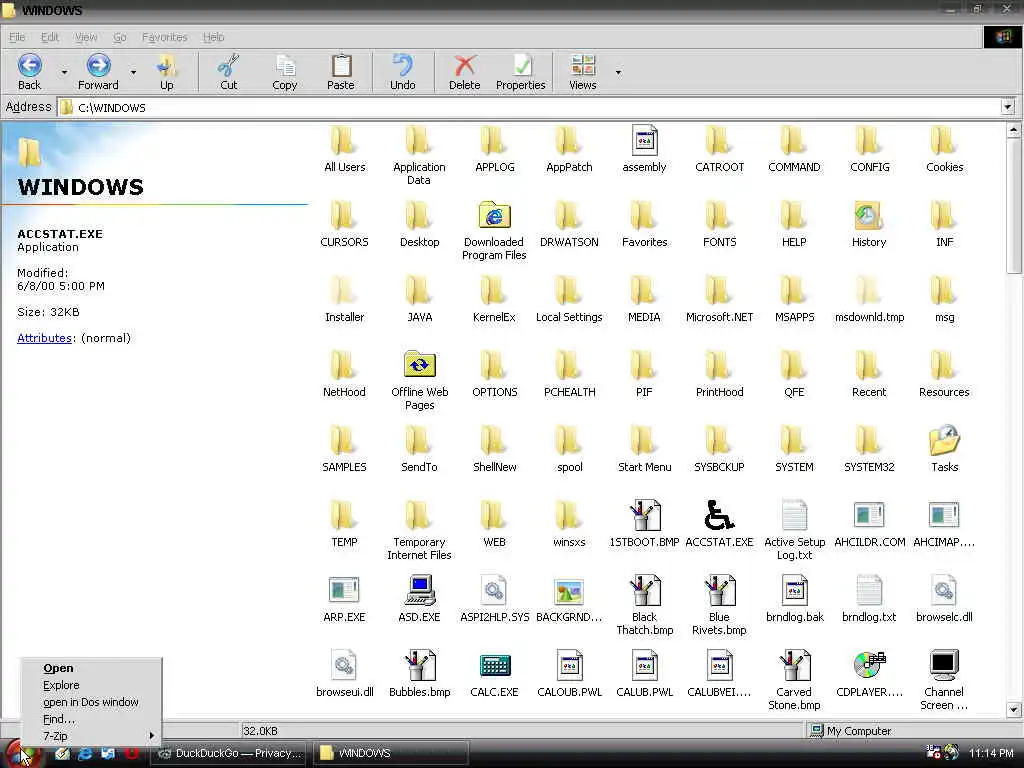Expand the Forward history dropdown arrow

pyautogui.click(x=133, y=72)
